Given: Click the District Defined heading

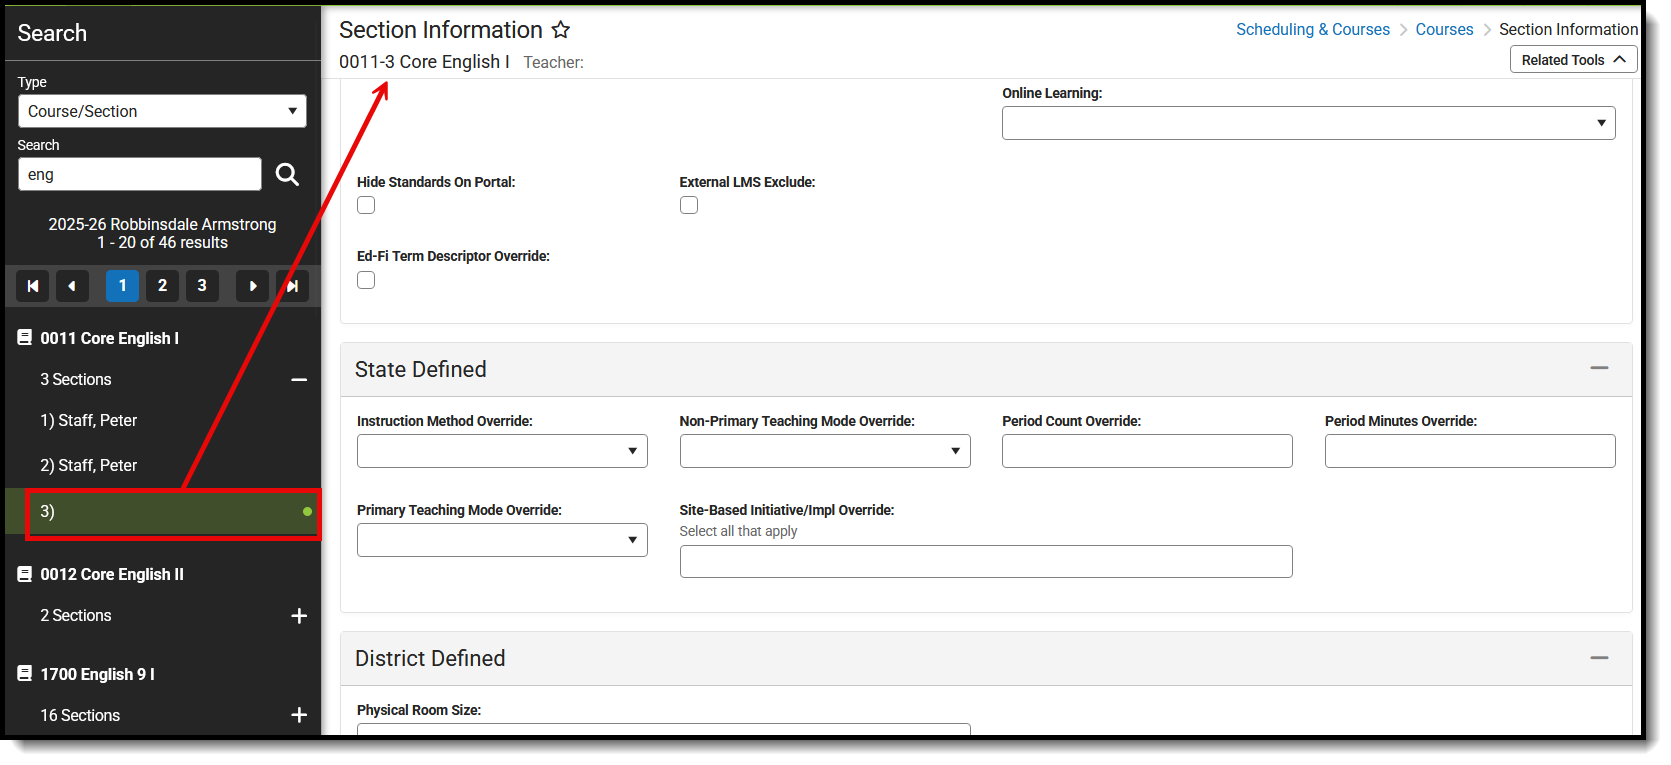Looking at the screenshot, I should [x=430, y=658].
